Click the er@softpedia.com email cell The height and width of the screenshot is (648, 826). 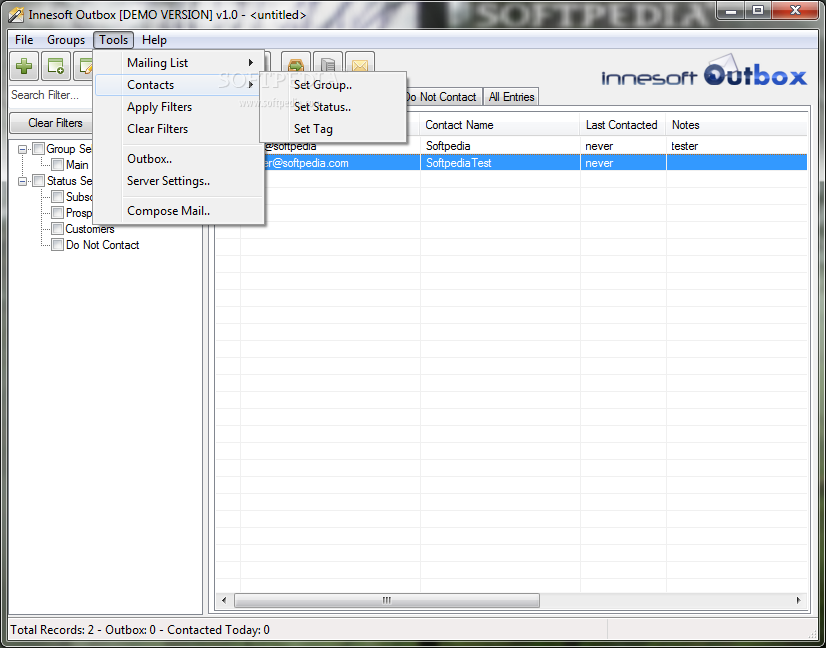[x=342, y=163]
